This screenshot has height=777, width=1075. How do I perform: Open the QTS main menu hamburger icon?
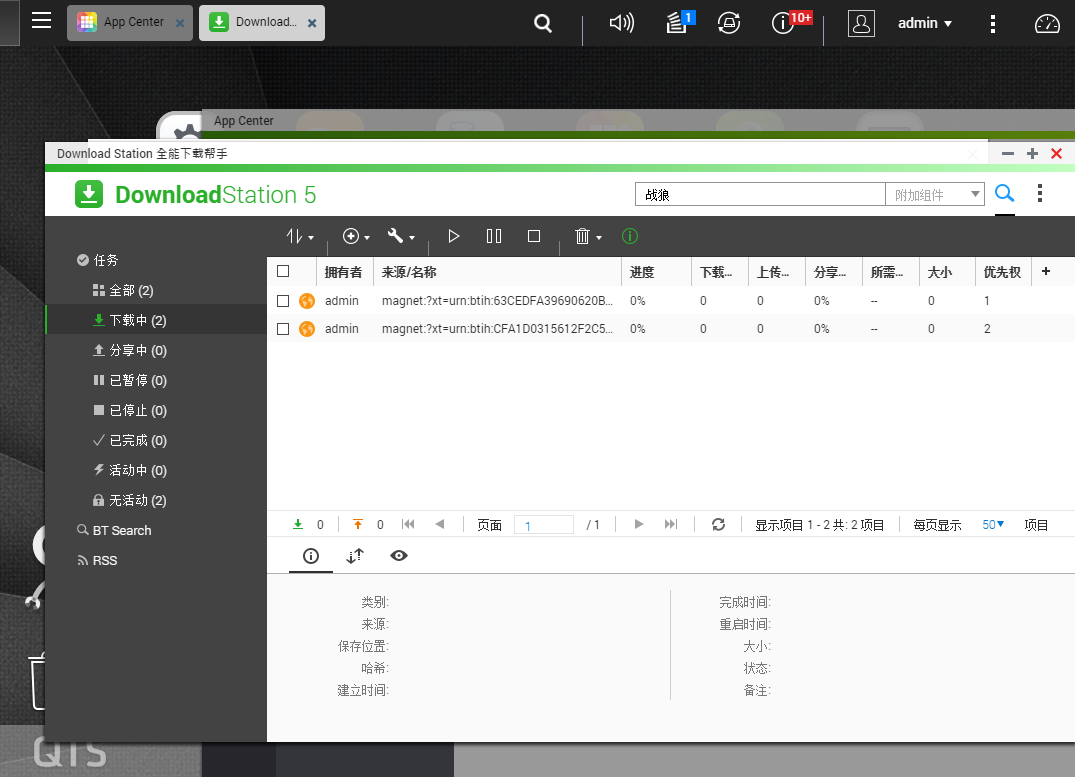click(42, 21)
